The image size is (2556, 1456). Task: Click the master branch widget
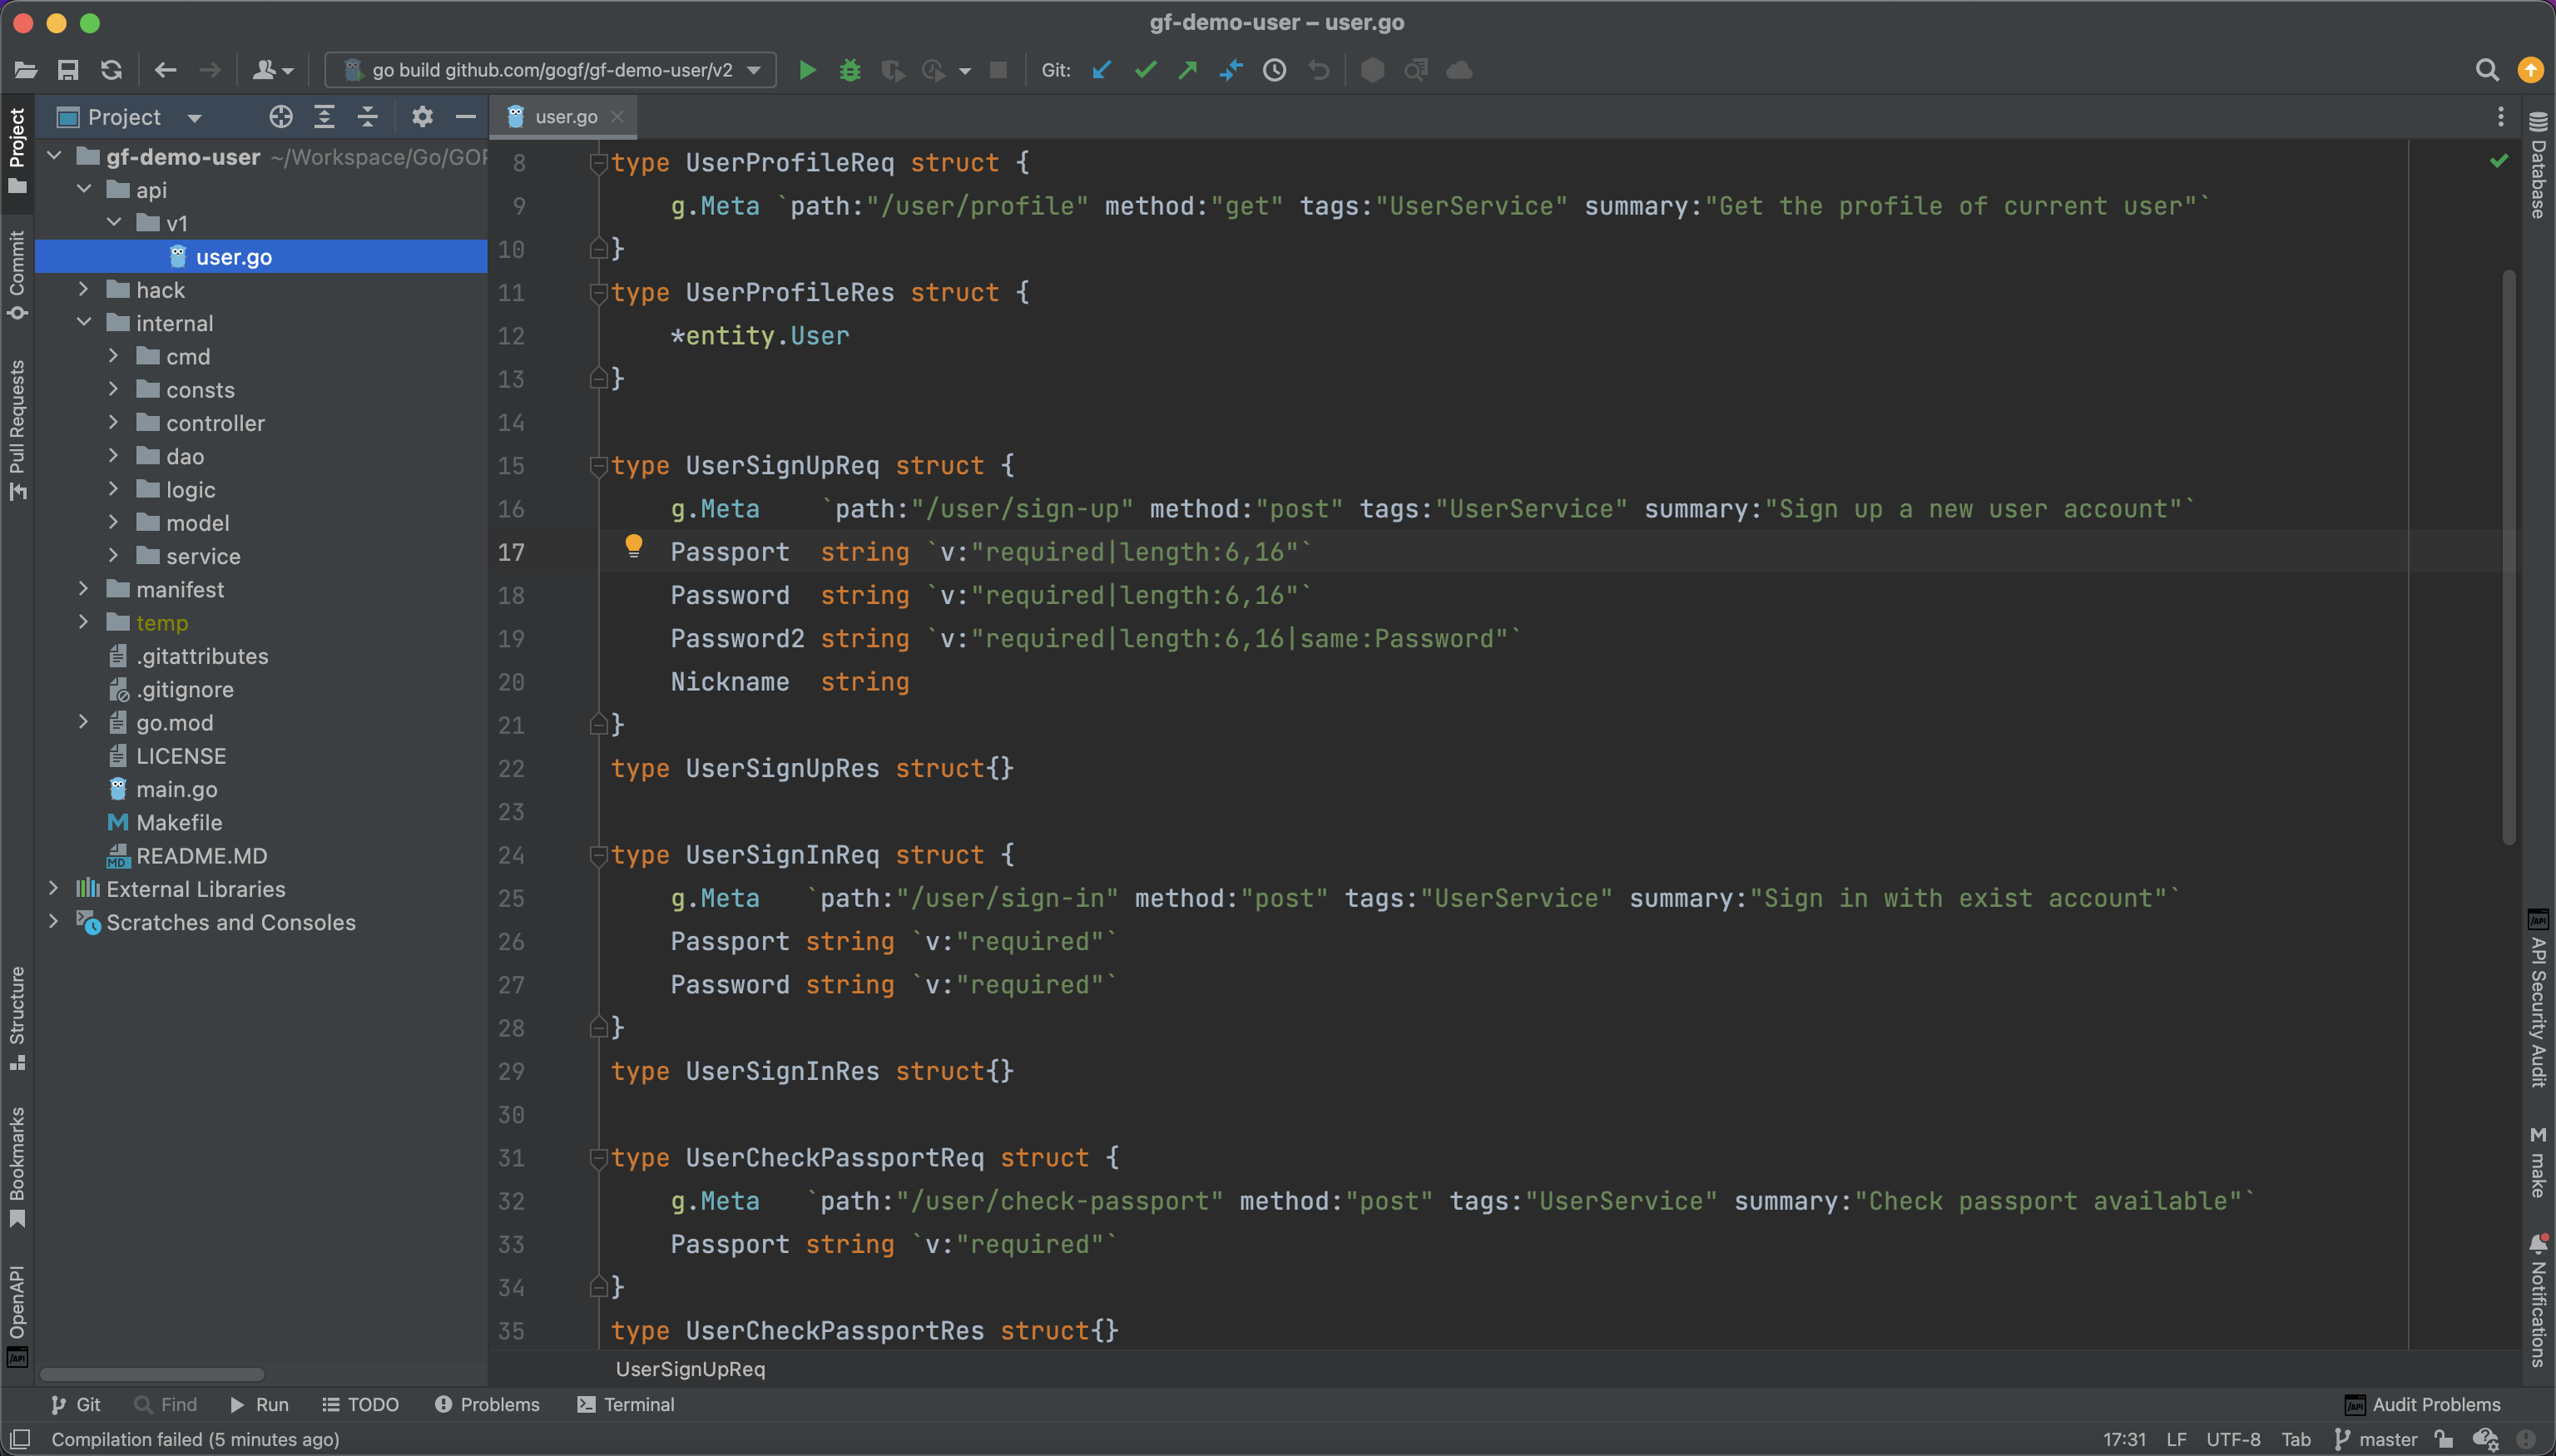click(2376, 1439)
